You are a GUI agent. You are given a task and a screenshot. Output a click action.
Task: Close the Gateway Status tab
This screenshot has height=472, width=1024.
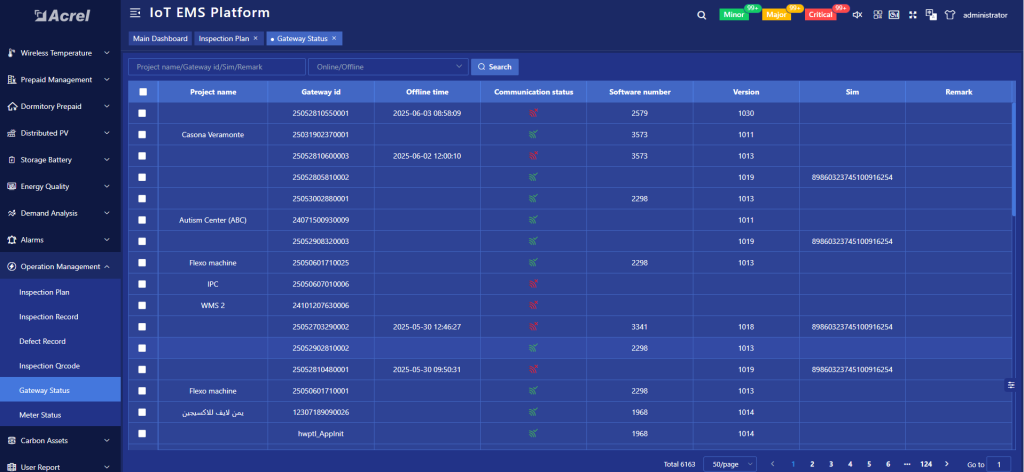pos(334,39)
